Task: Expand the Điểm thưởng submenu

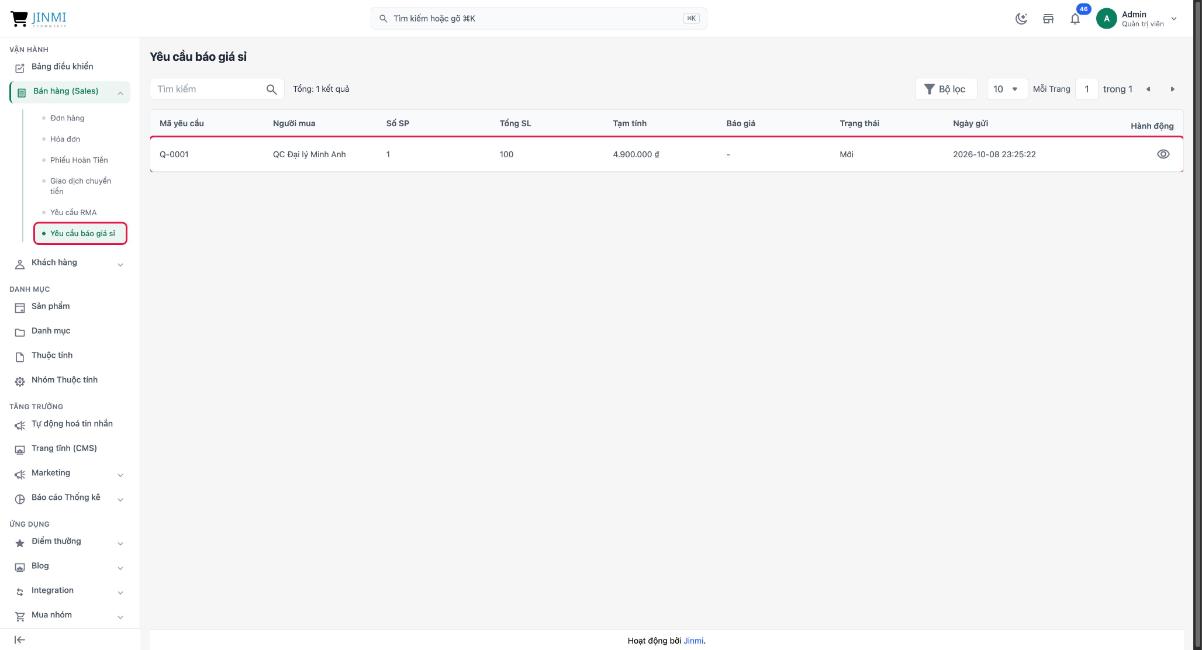Action: [x=120, y=543]
